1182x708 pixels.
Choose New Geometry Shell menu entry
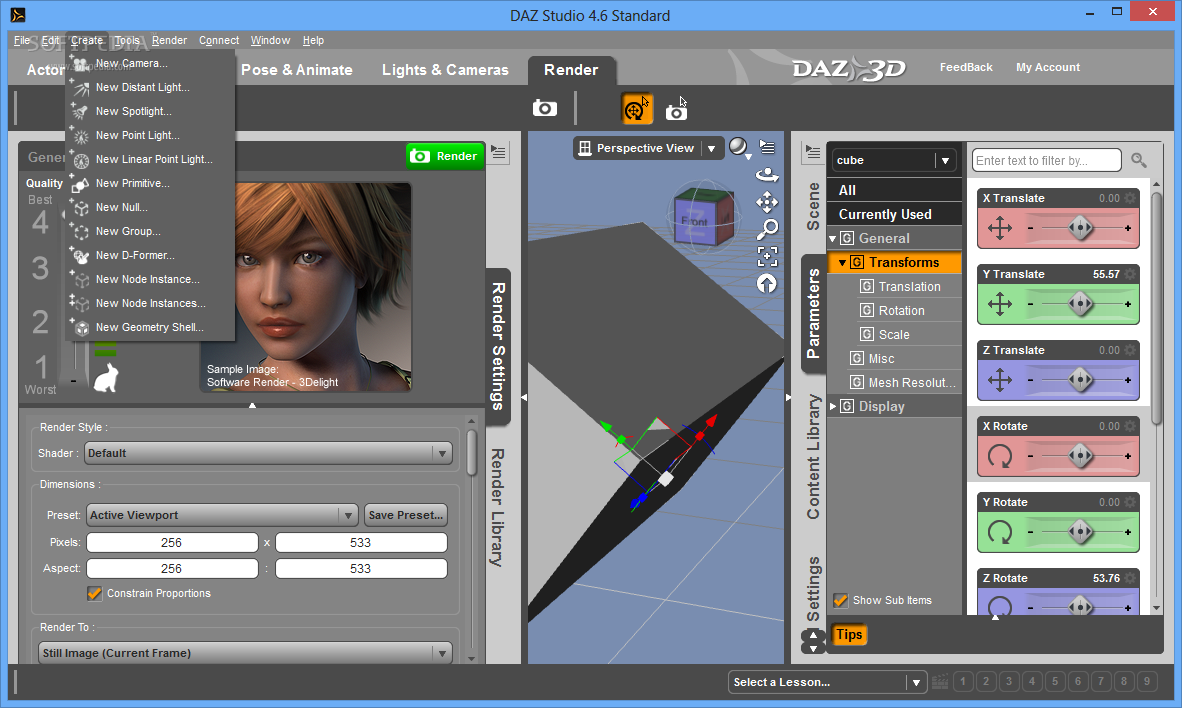click(150, 327)
